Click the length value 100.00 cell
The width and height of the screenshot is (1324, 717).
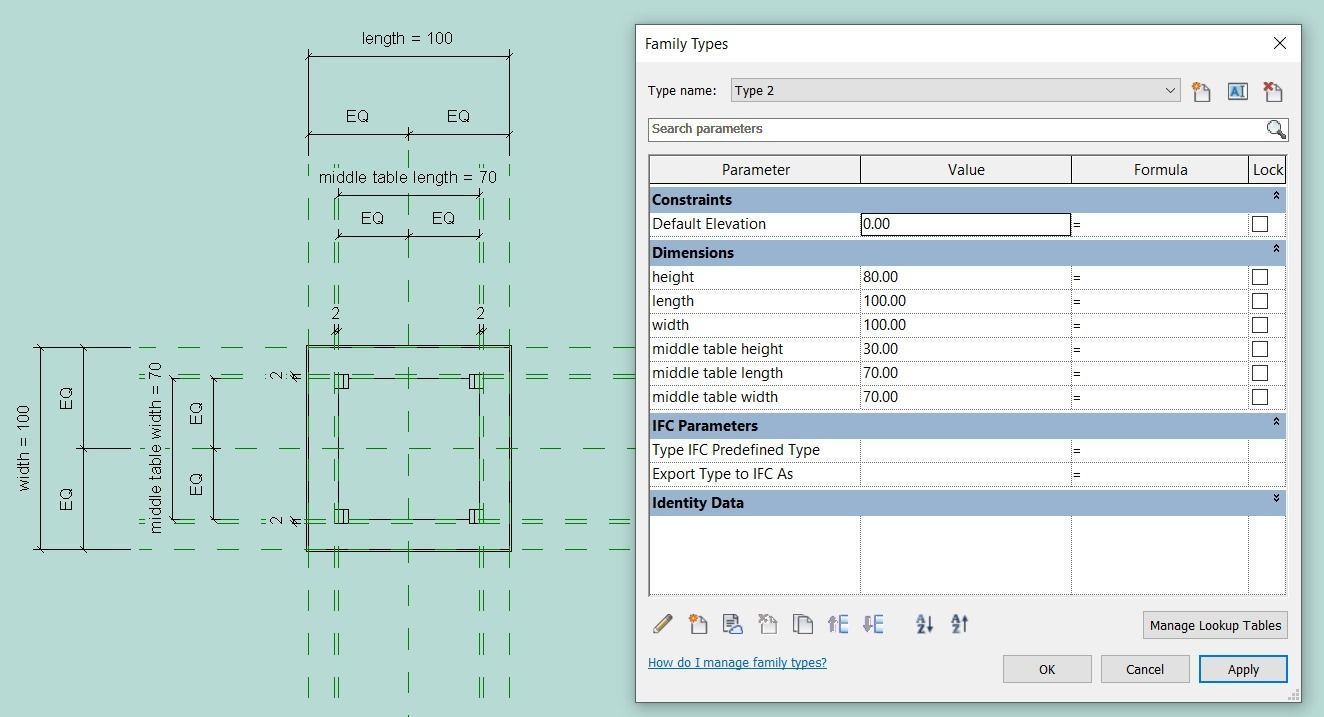(x=965, y=301)
